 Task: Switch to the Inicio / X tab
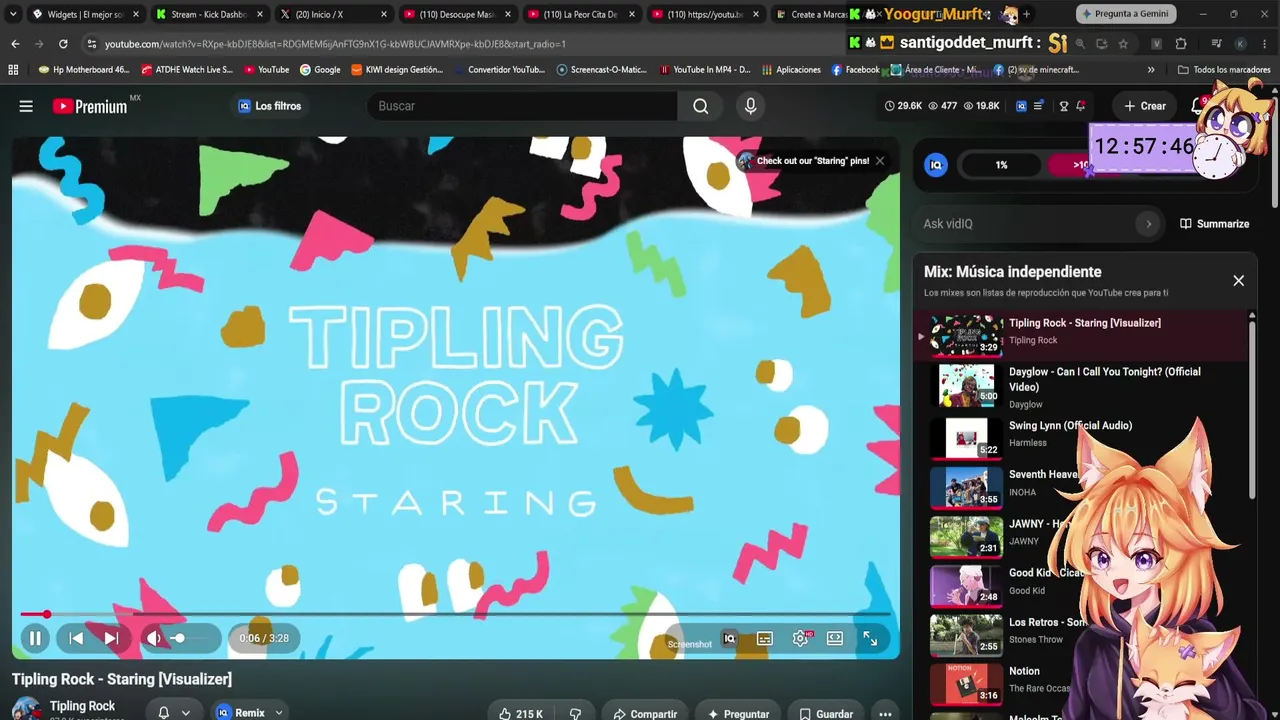coord(332,14)
